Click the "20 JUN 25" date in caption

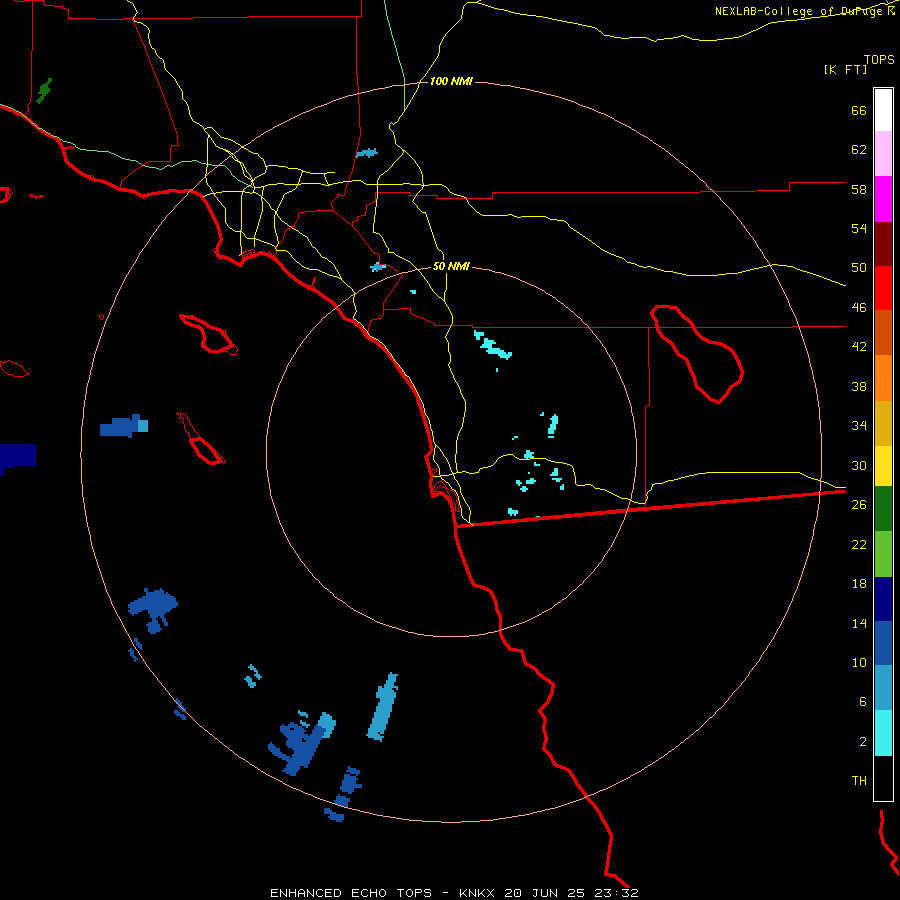pos(544,893)
